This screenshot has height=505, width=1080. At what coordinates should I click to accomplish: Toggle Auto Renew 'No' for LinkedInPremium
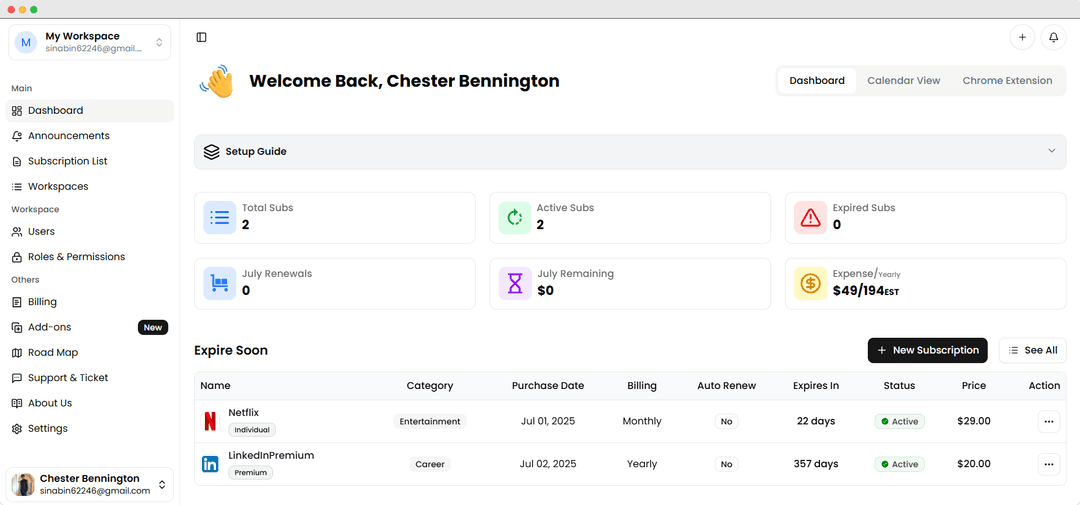(x=726, y=464)
